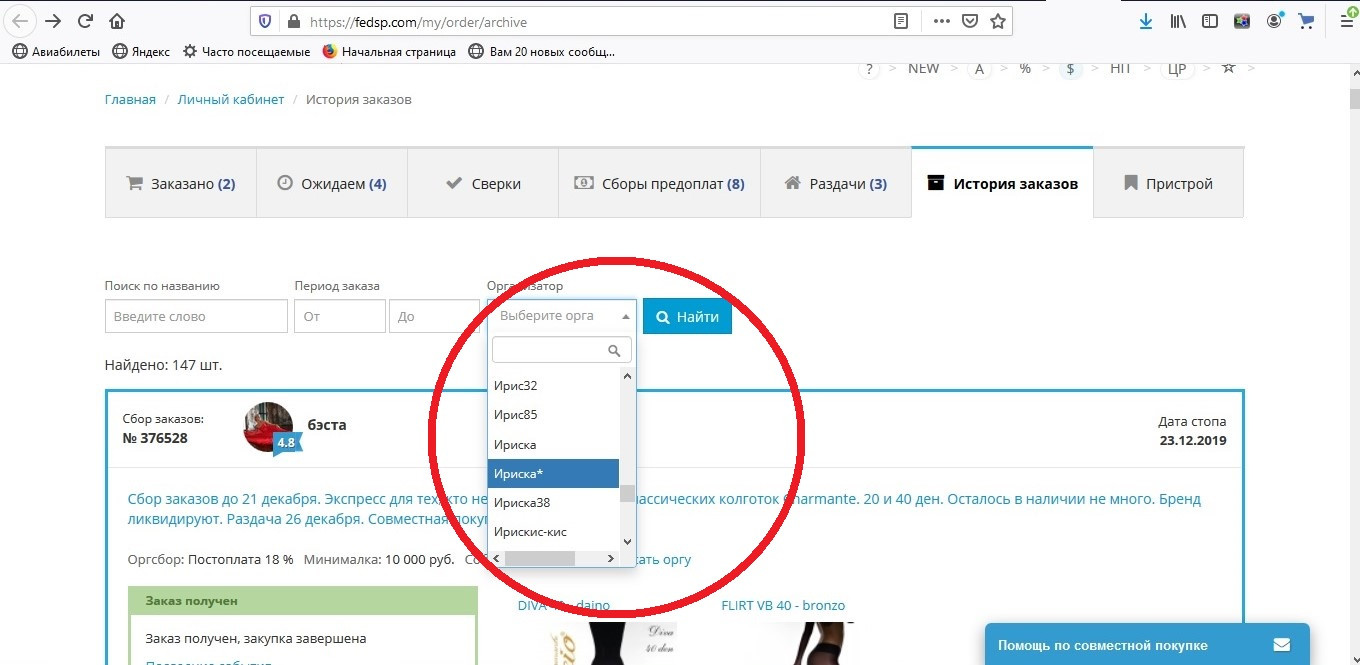The height and width of the screenshot is (665, 1360).
Task: Open the shopping cart icon in toolbar
Action: coord(1306,21)
